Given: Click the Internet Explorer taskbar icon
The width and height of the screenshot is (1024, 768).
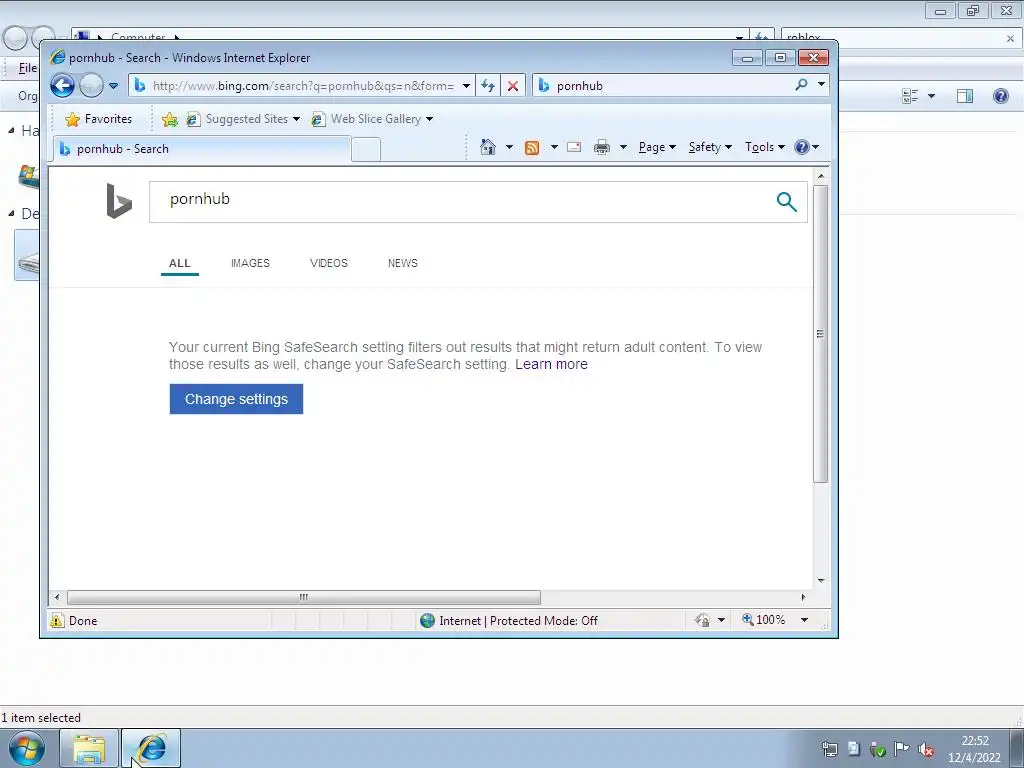Looking at the screenshot, I should [x=151, y=748].
